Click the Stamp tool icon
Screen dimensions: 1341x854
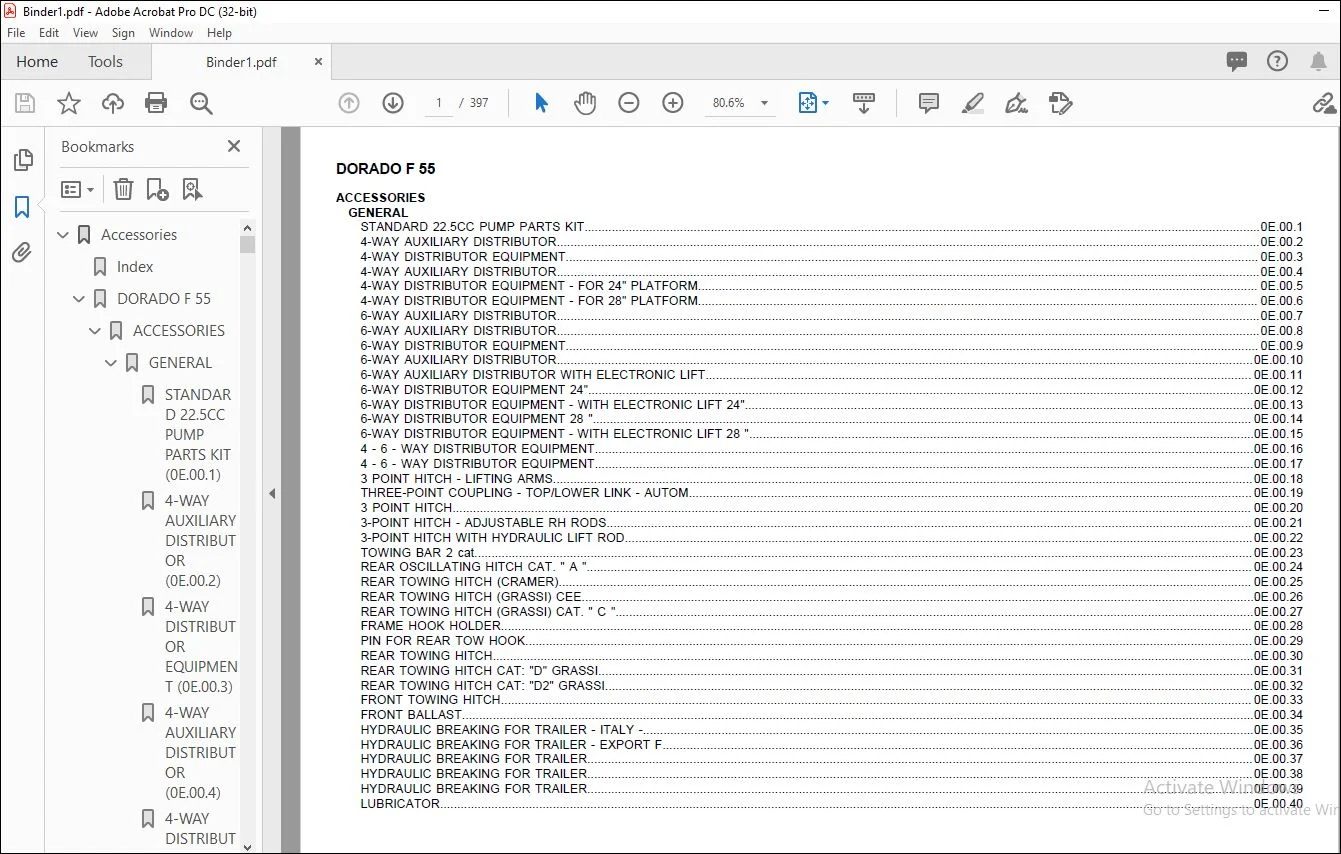(x=1061, y=103)
